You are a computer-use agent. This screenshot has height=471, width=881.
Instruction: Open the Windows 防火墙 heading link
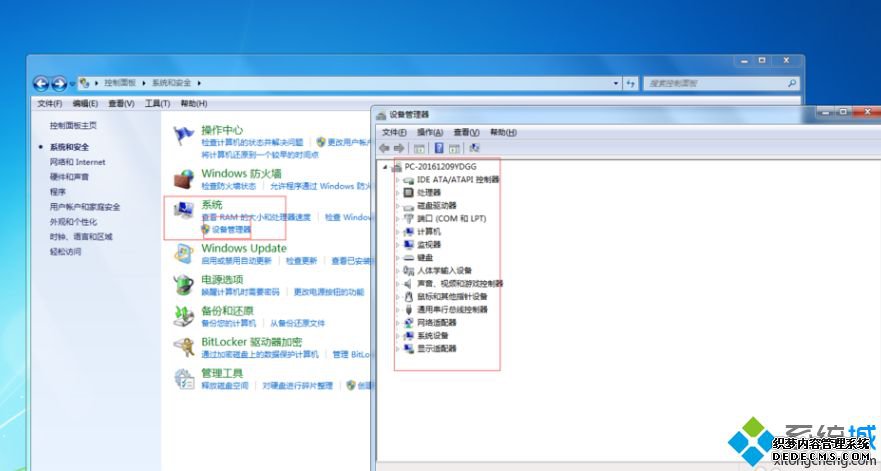pos(241,174)
